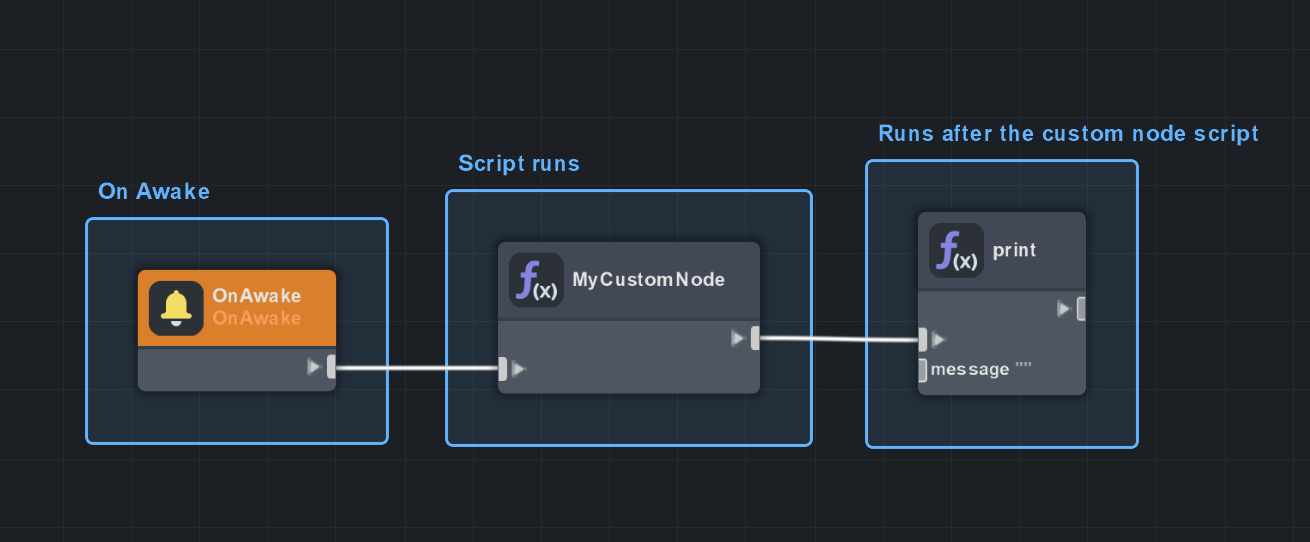Click the print node's output execution port
Viewport: 1310px width, 542px height.
[1081, 309]
